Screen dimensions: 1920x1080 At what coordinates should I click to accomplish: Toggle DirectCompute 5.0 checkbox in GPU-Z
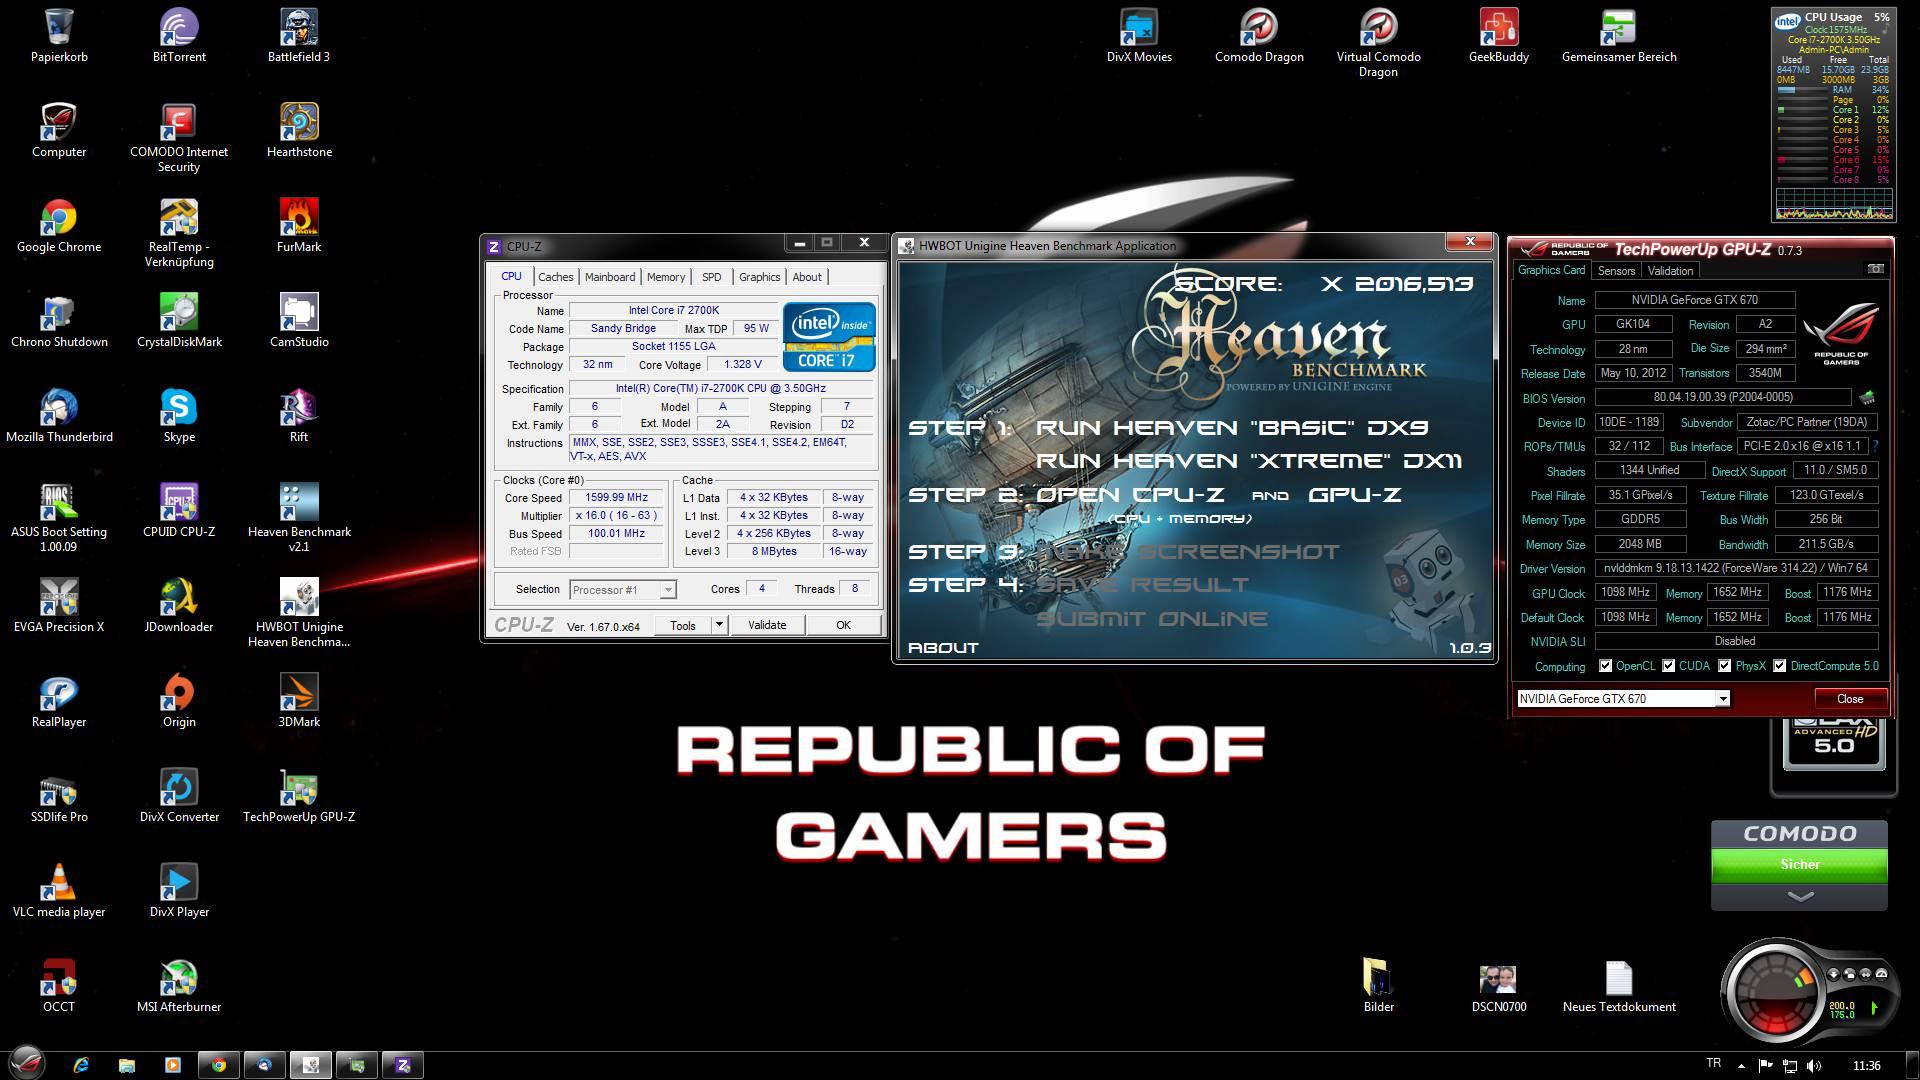point(1779,666)
